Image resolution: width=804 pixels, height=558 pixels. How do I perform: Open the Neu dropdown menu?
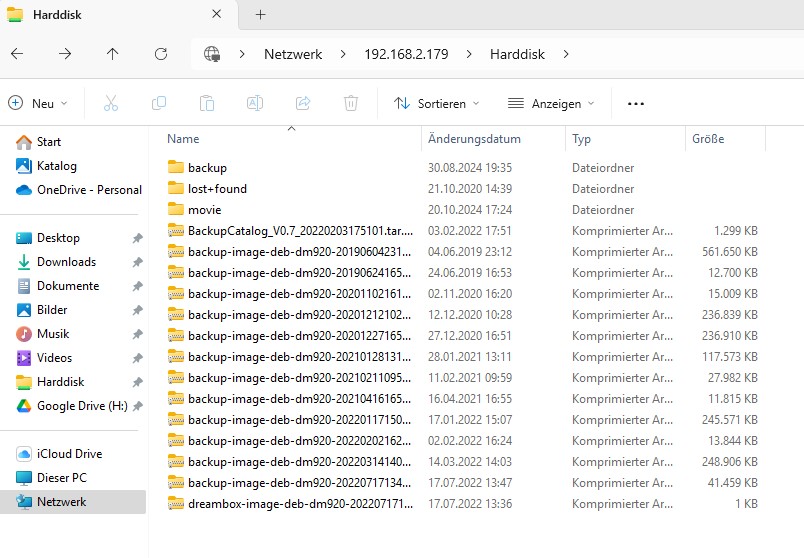tap(38, 103)
